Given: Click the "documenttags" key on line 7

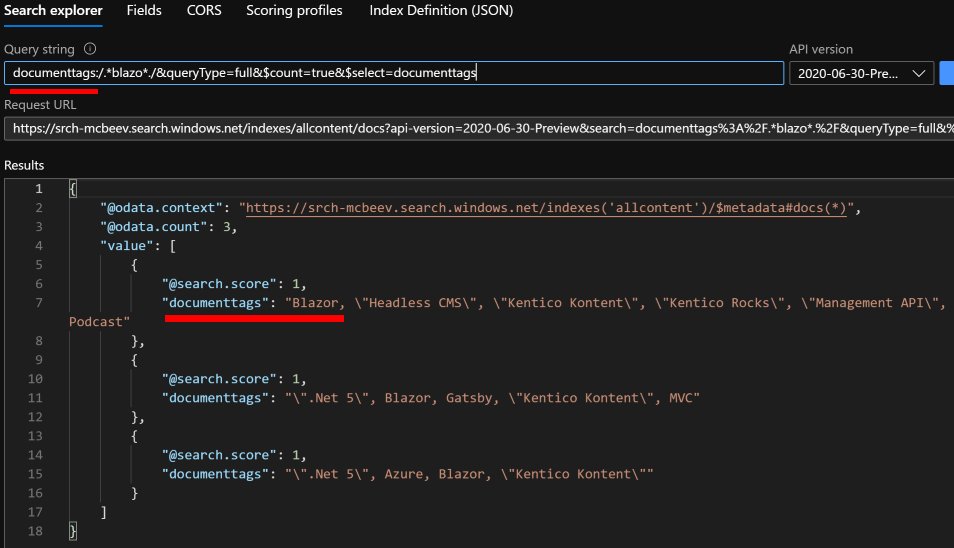Looking at the screenshot, I should tap(215, 303).
